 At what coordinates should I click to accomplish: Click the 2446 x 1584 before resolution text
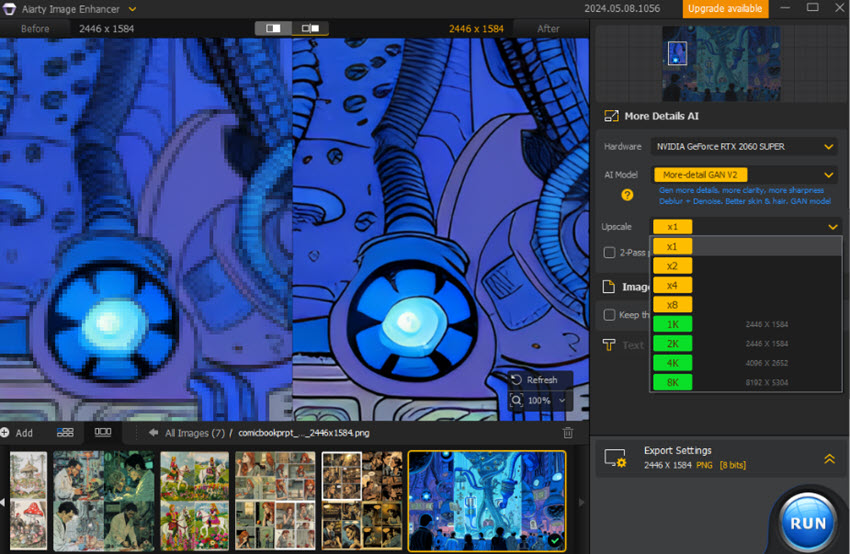tap(106, 29)
